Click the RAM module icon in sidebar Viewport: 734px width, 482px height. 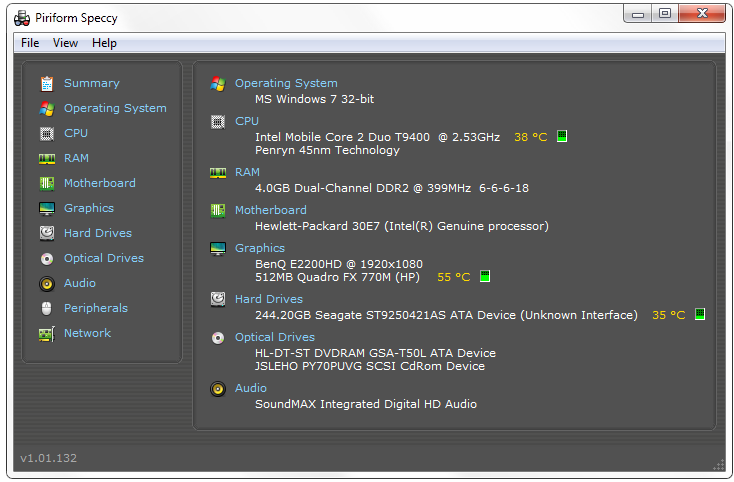(47, 159)
